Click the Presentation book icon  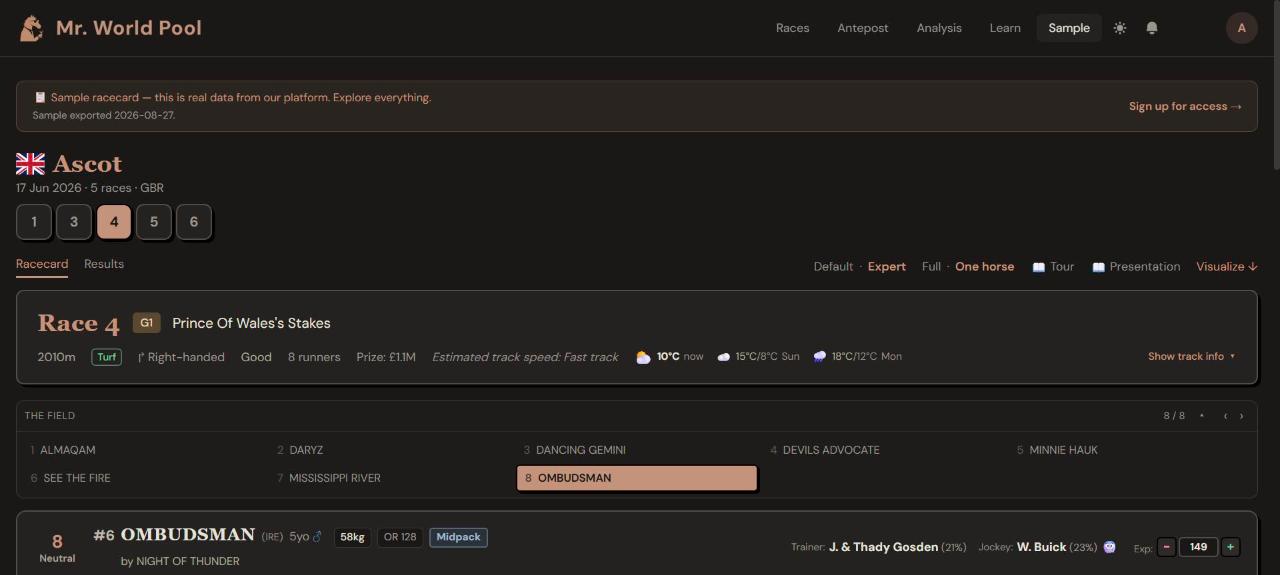1099,267
